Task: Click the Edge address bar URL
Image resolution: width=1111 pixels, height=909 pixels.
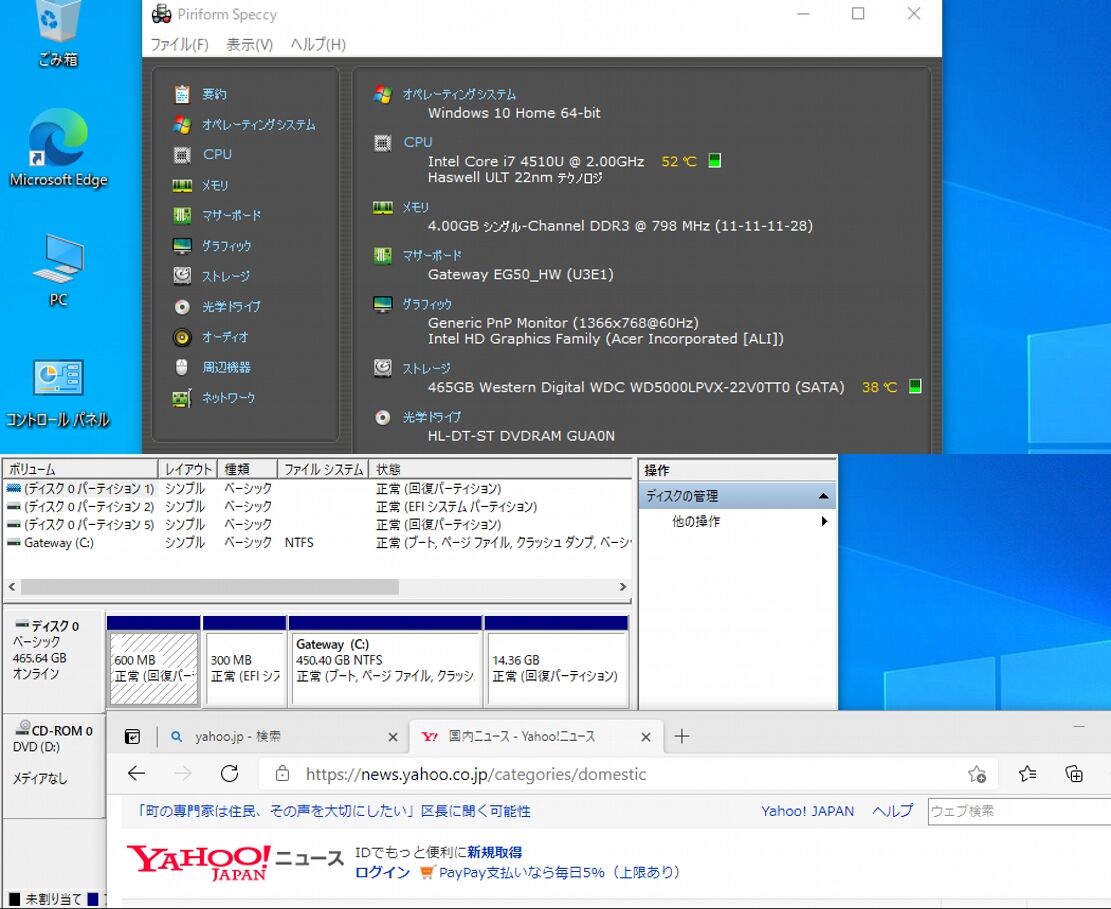Action: click(476, 774)
